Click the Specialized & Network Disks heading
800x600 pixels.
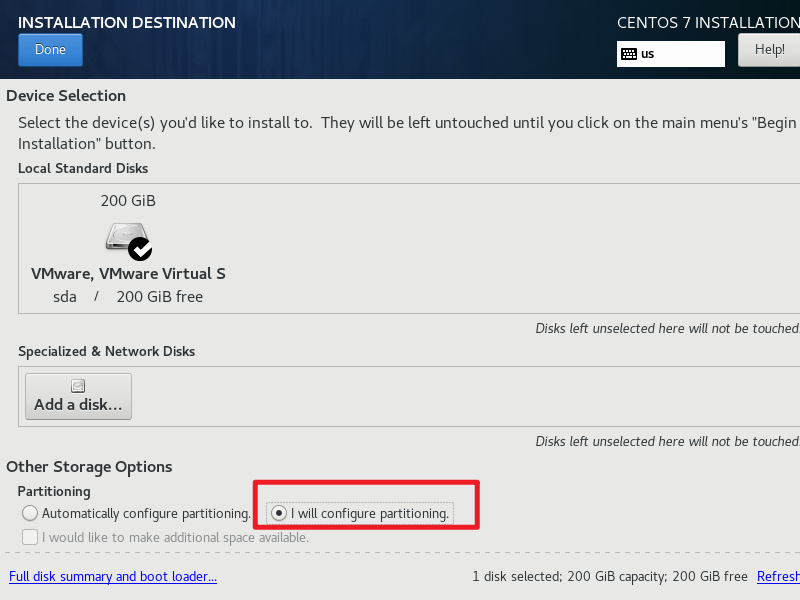coord(107,352)
